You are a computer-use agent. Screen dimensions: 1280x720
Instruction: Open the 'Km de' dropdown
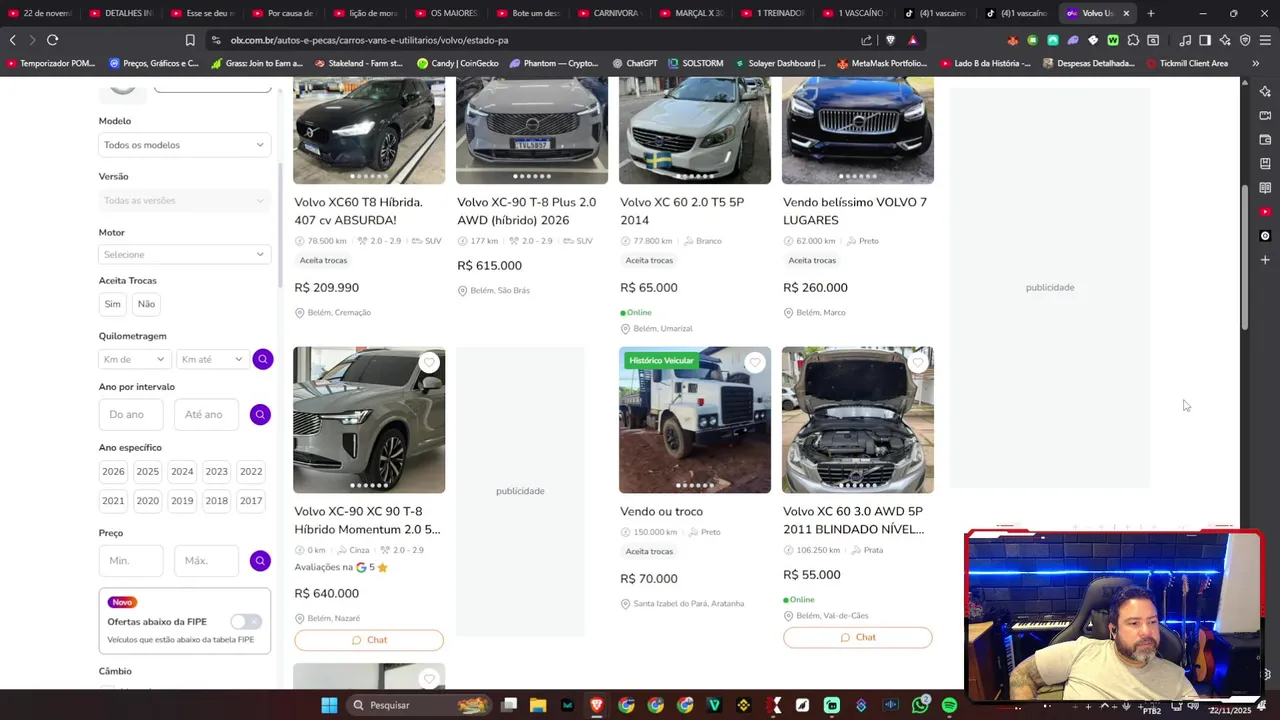coord(135,359)
